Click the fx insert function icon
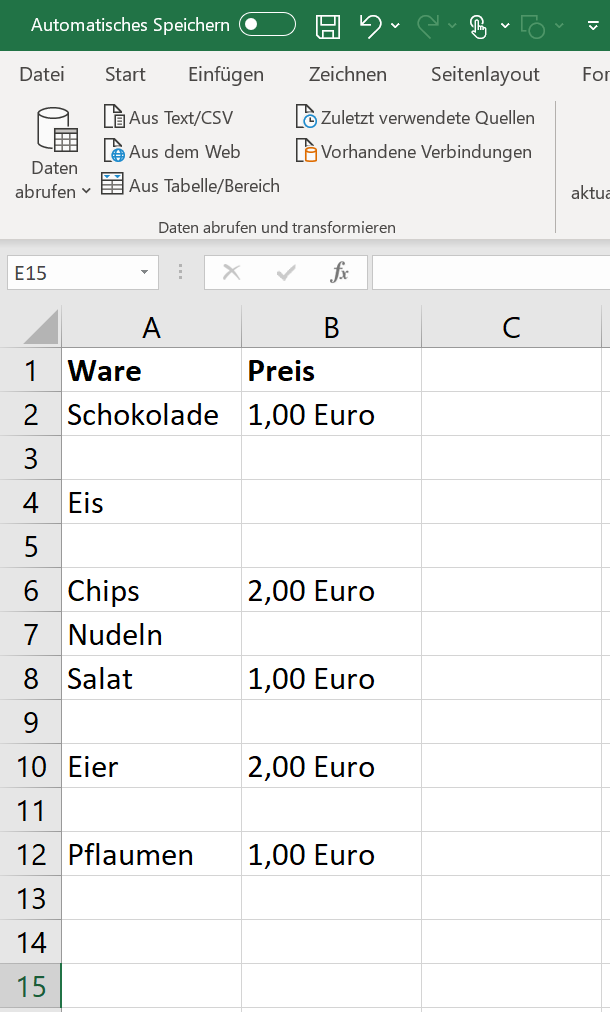Viewport: 610px width, 1012px height. coord(340,272)
